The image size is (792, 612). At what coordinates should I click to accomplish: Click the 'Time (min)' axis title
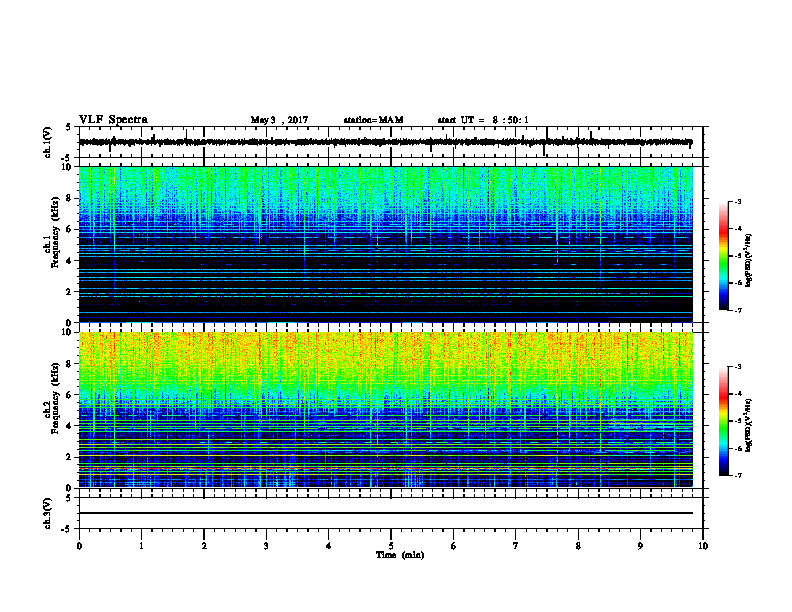[x=400, y=555]
